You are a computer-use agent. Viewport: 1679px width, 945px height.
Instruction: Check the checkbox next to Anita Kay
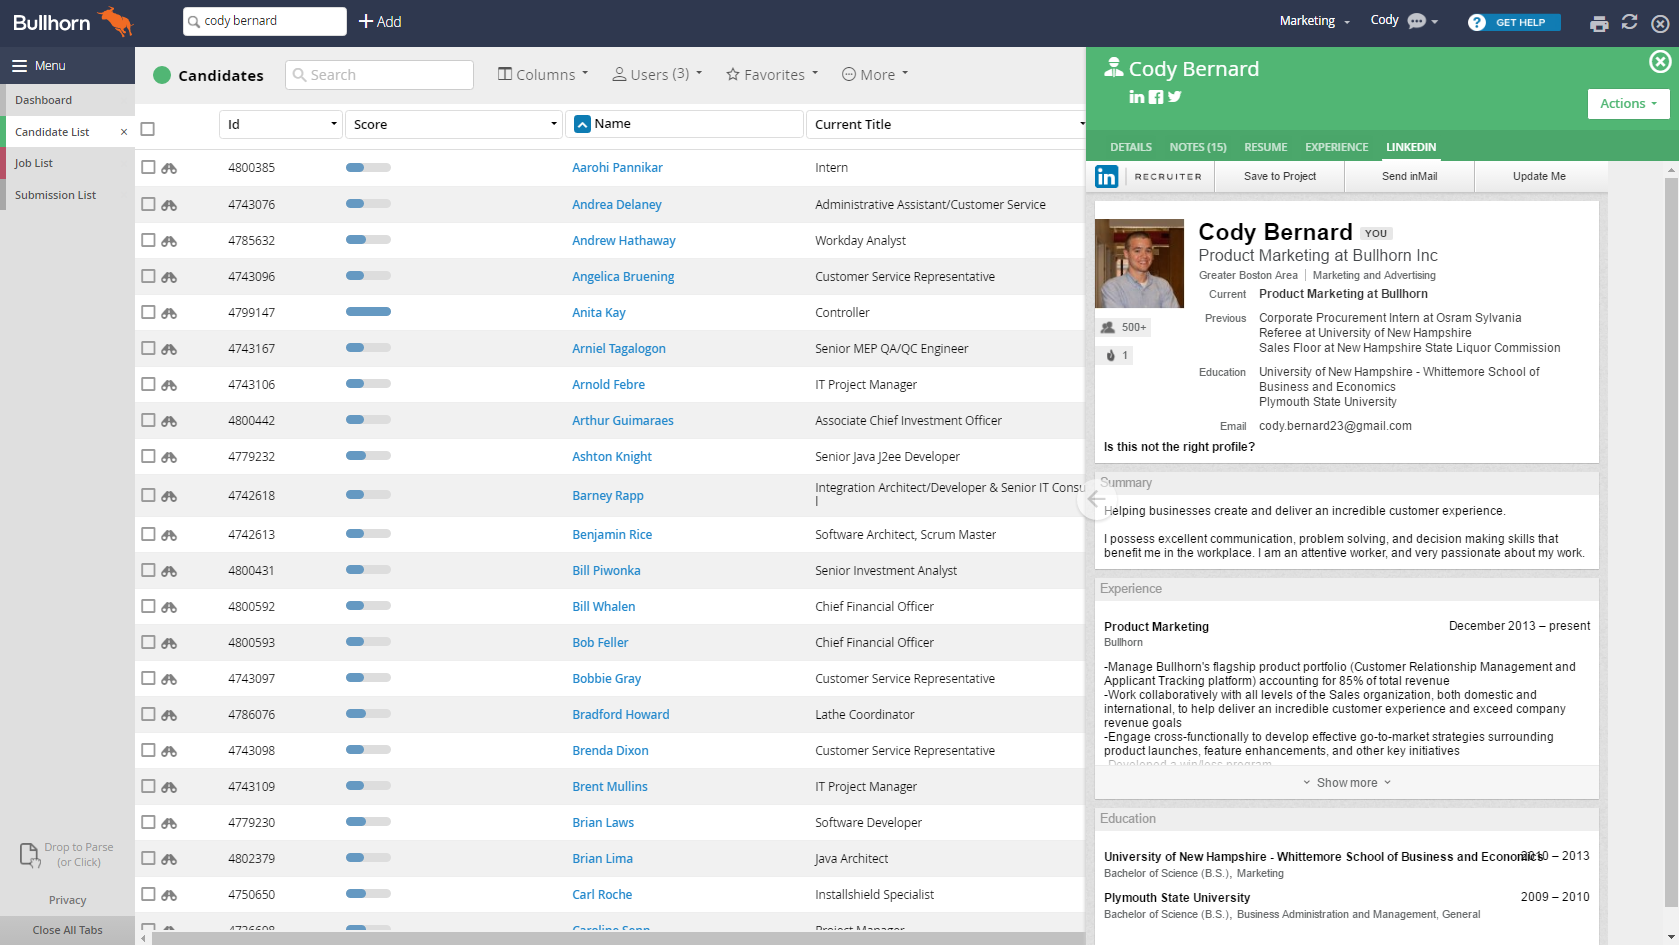(x=147, y=312)
